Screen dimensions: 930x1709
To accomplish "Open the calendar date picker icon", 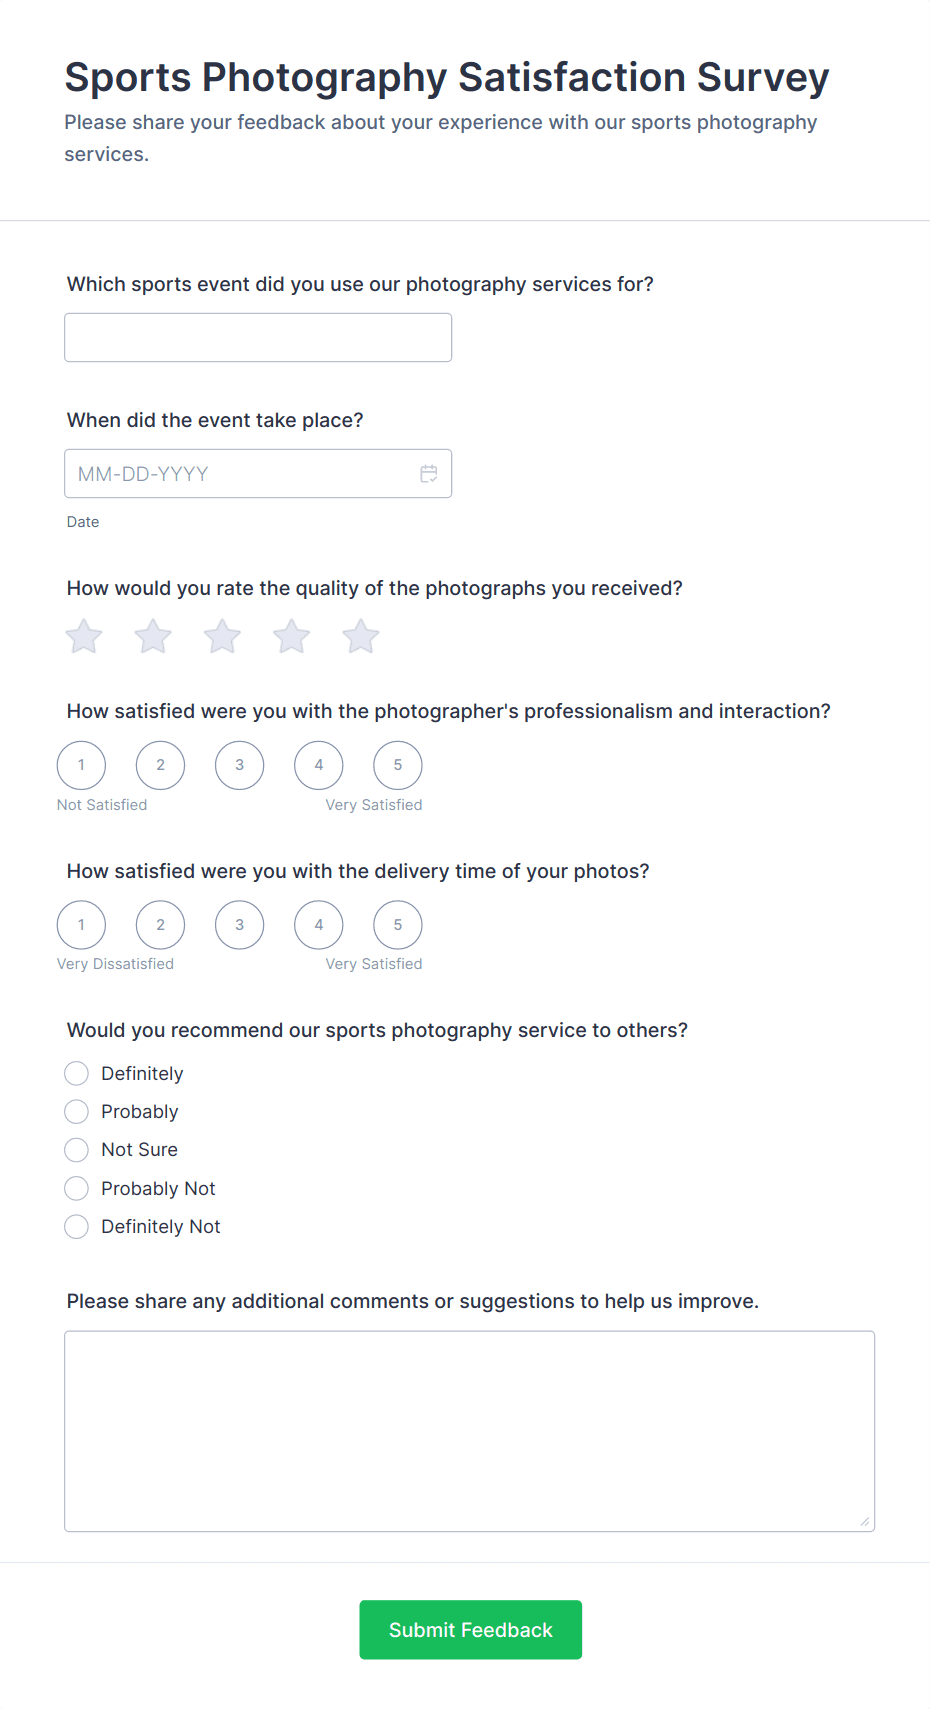I will (429, 474).
